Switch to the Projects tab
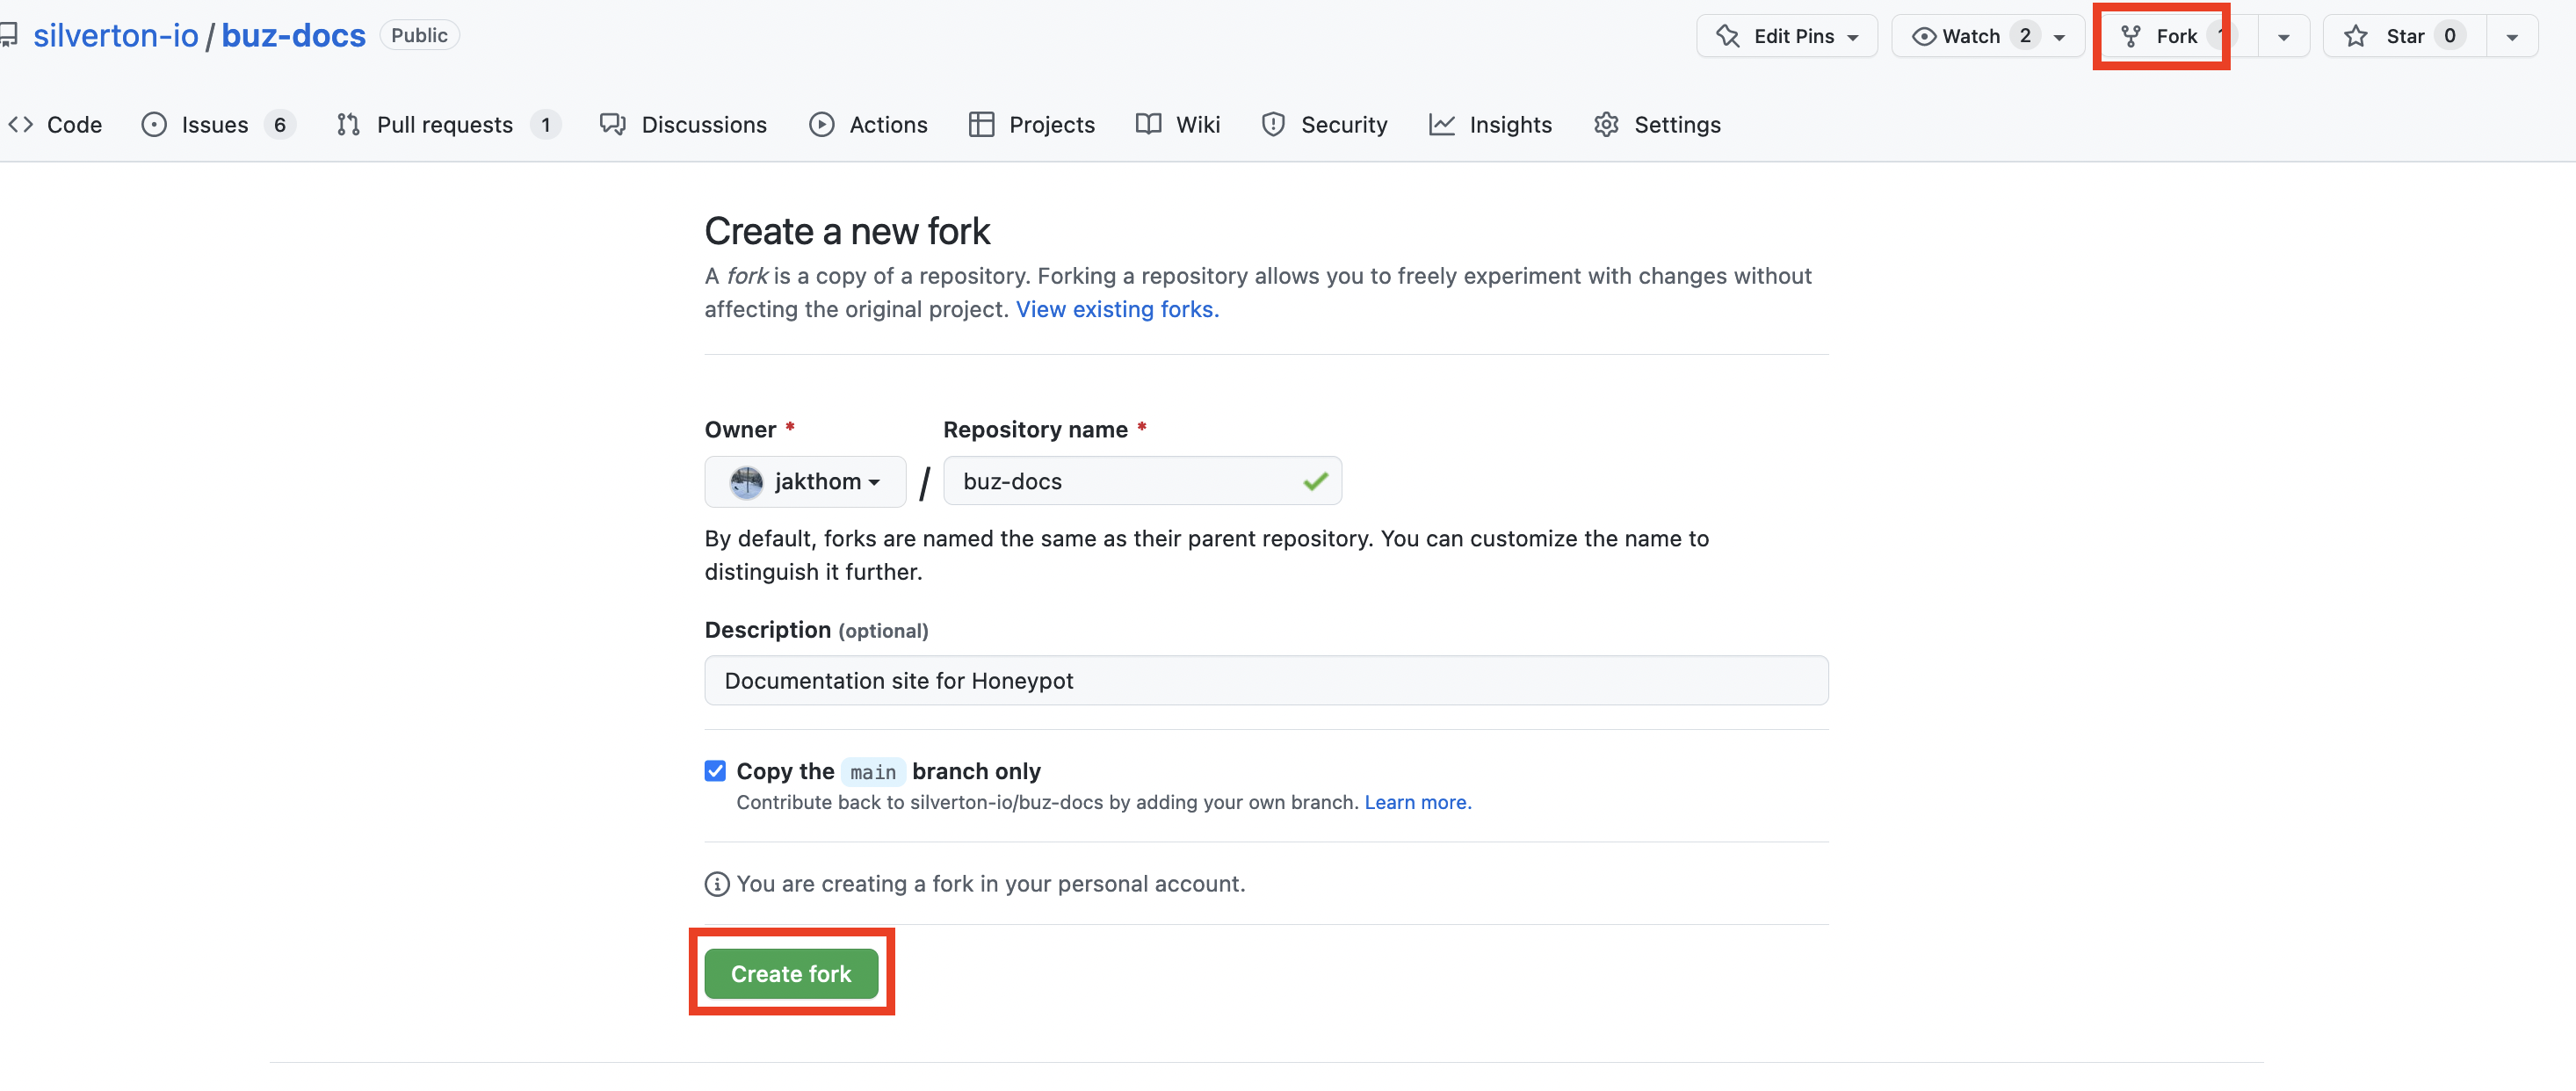This screenshot has height=1091, width=2576. [x=1032, y=125]
